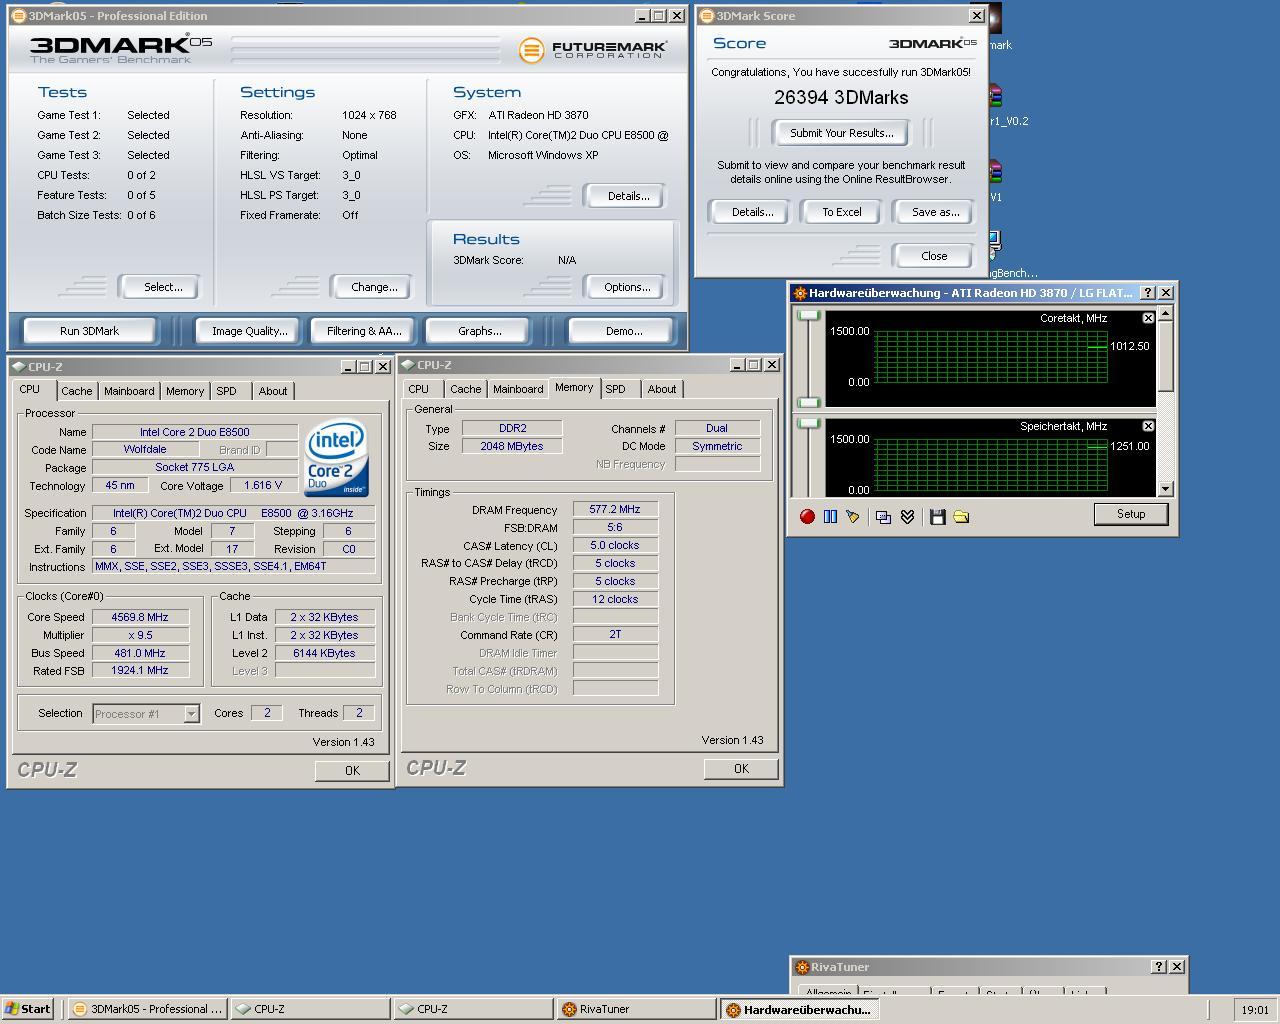Click OK in the left CPU-Z window
This screenshot has height=1024, width=1280.
(352, 771)
